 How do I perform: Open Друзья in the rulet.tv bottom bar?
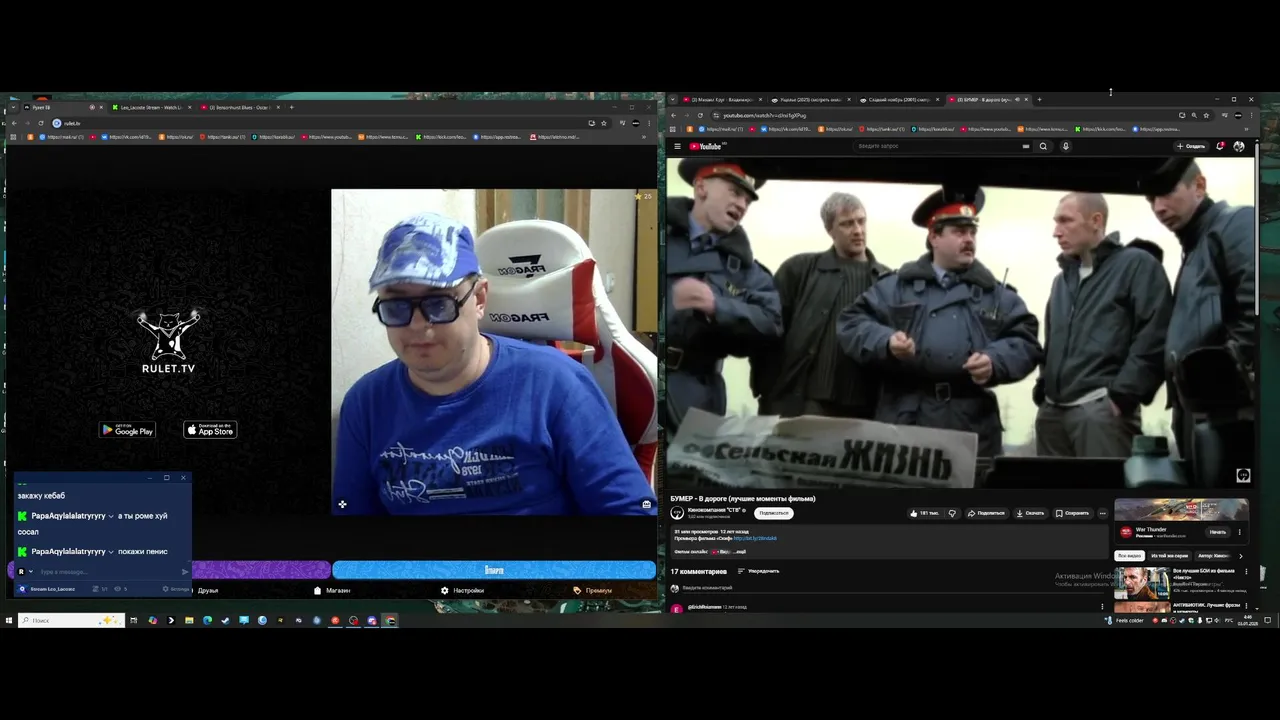(207, 590)
